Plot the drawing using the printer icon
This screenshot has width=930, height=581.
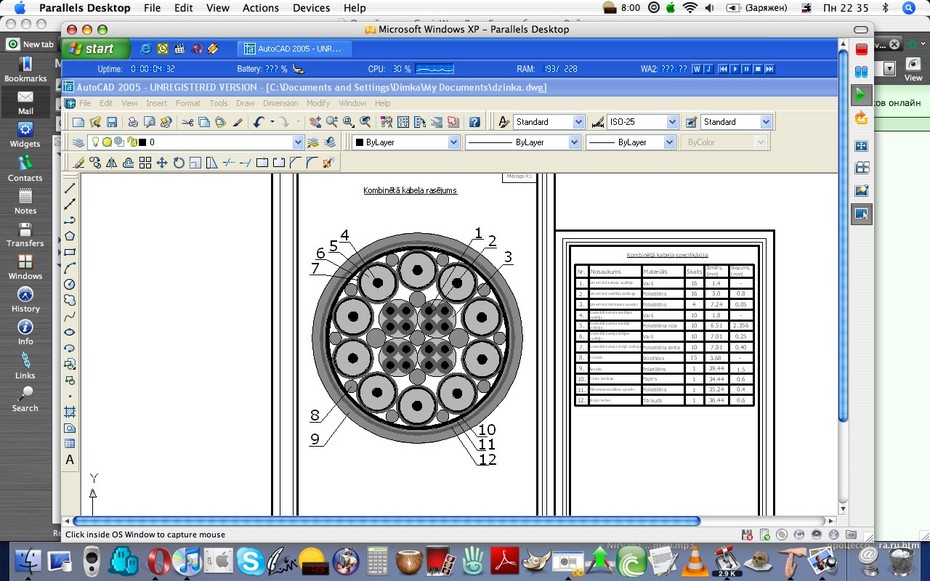[133, 122]
